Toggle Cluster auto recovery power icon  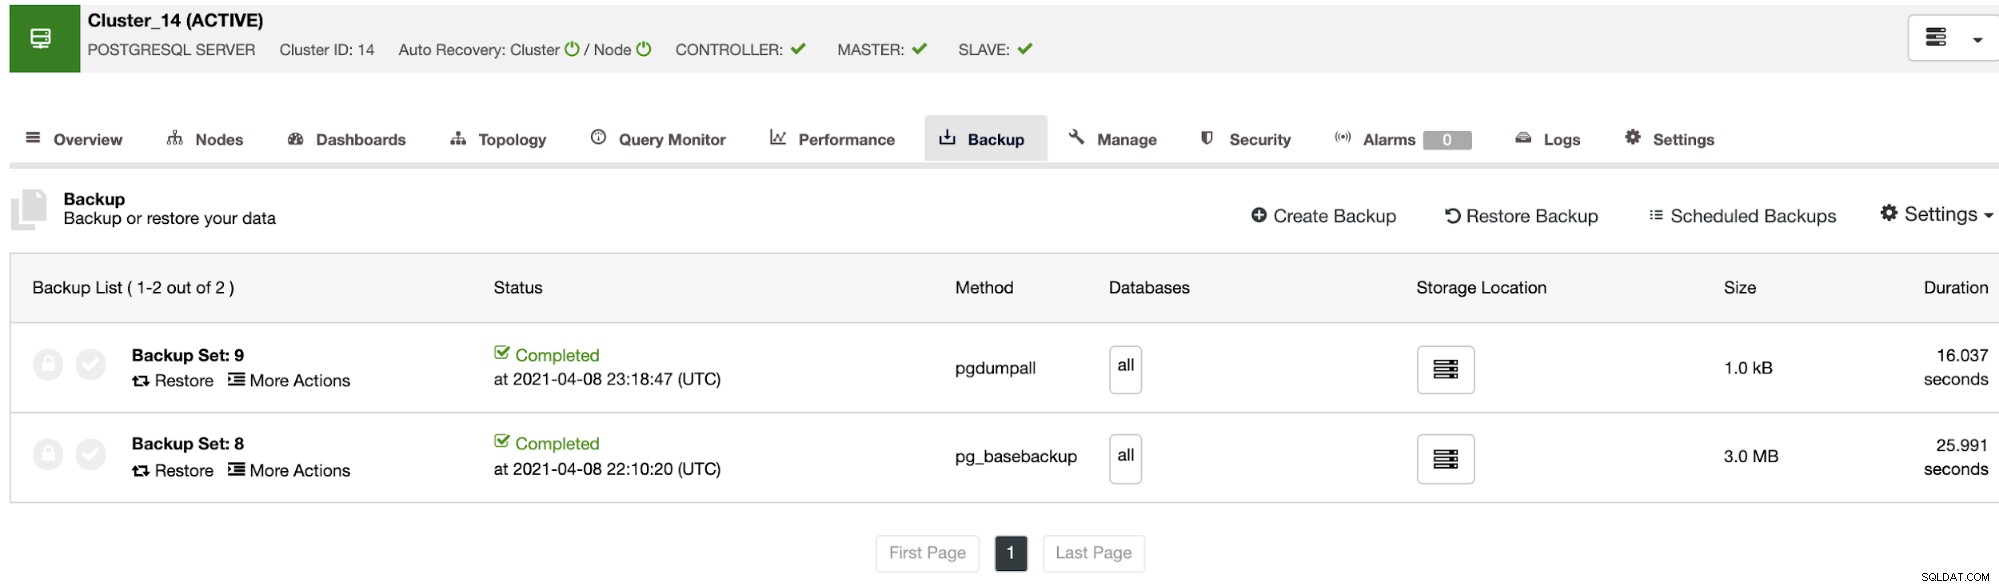coord(572,49)
